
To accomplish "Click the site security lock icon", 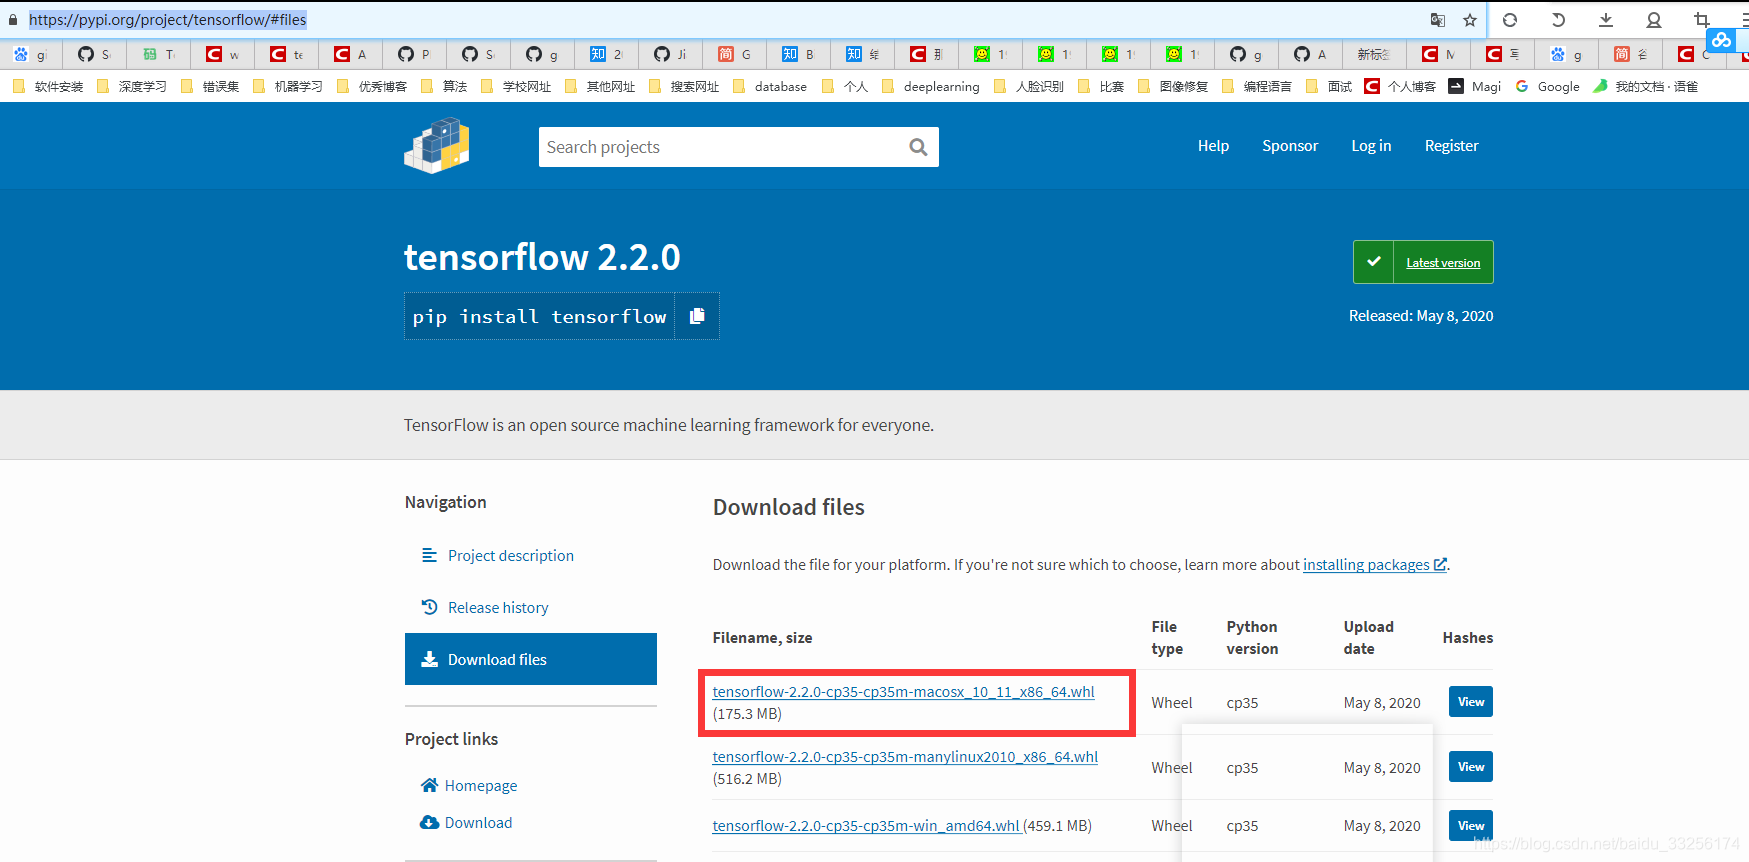I will click(13, 20).
